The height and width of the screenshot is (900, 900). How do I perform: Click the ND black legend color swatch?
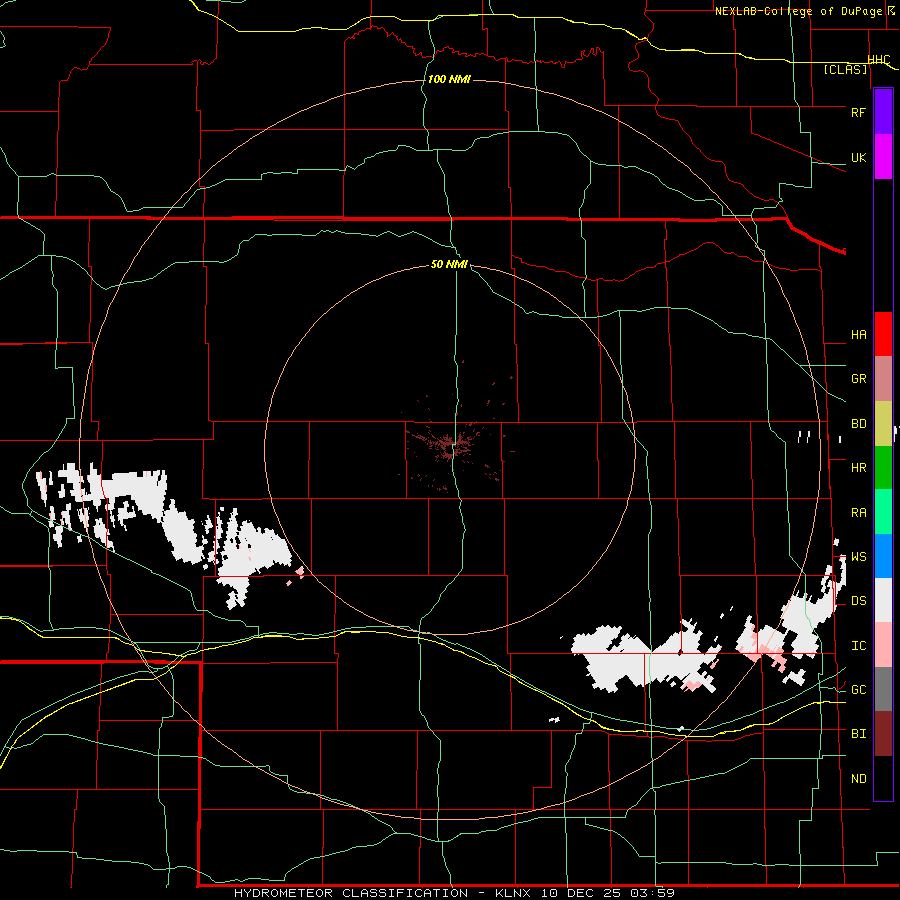883,778
